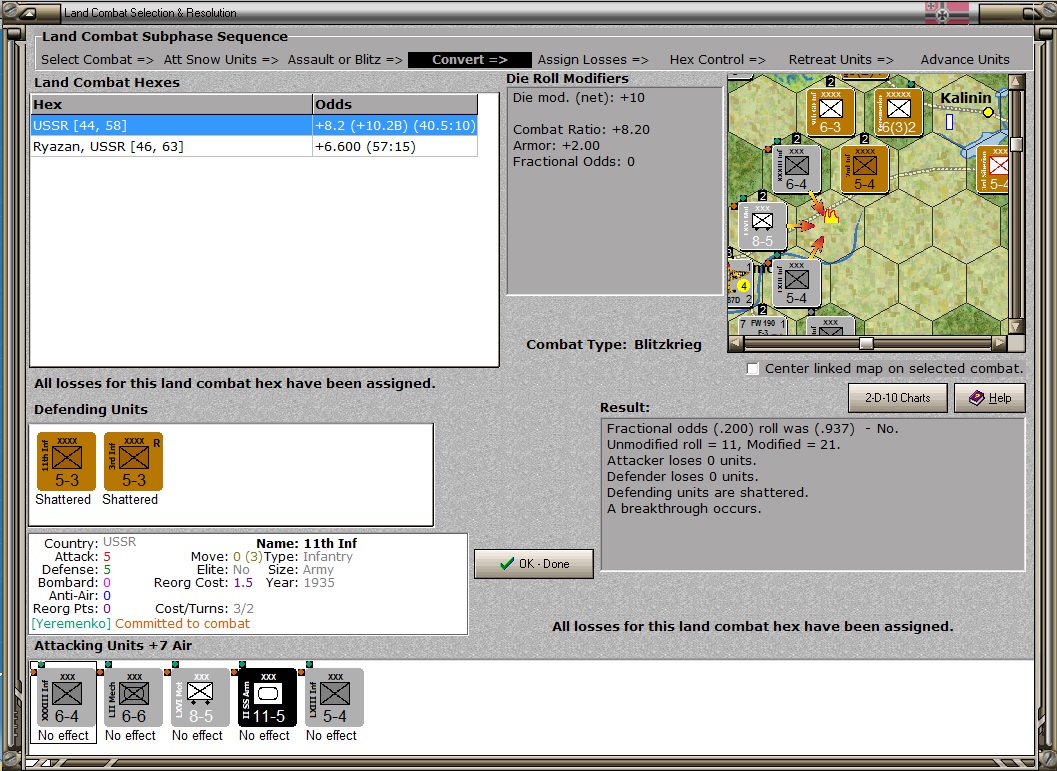Click the burning combat hex marker on map
This screenshot has width=1057, height=771.
[x=831, y=216]
